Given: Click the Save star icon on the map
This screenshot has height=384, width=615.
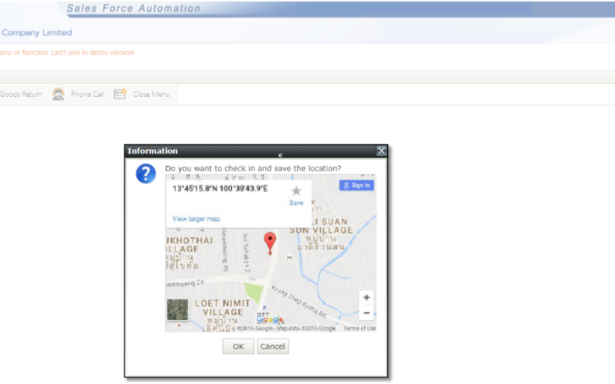Looking at the screenshot, I should tap(297, 191).
